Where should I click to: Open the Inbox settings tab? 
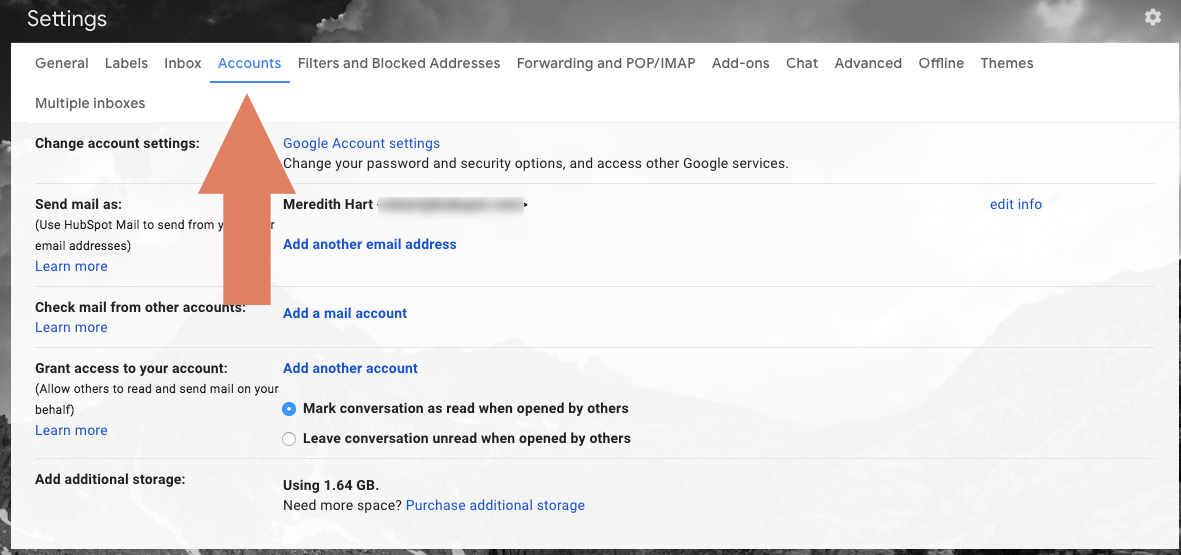tap(183, 63)
